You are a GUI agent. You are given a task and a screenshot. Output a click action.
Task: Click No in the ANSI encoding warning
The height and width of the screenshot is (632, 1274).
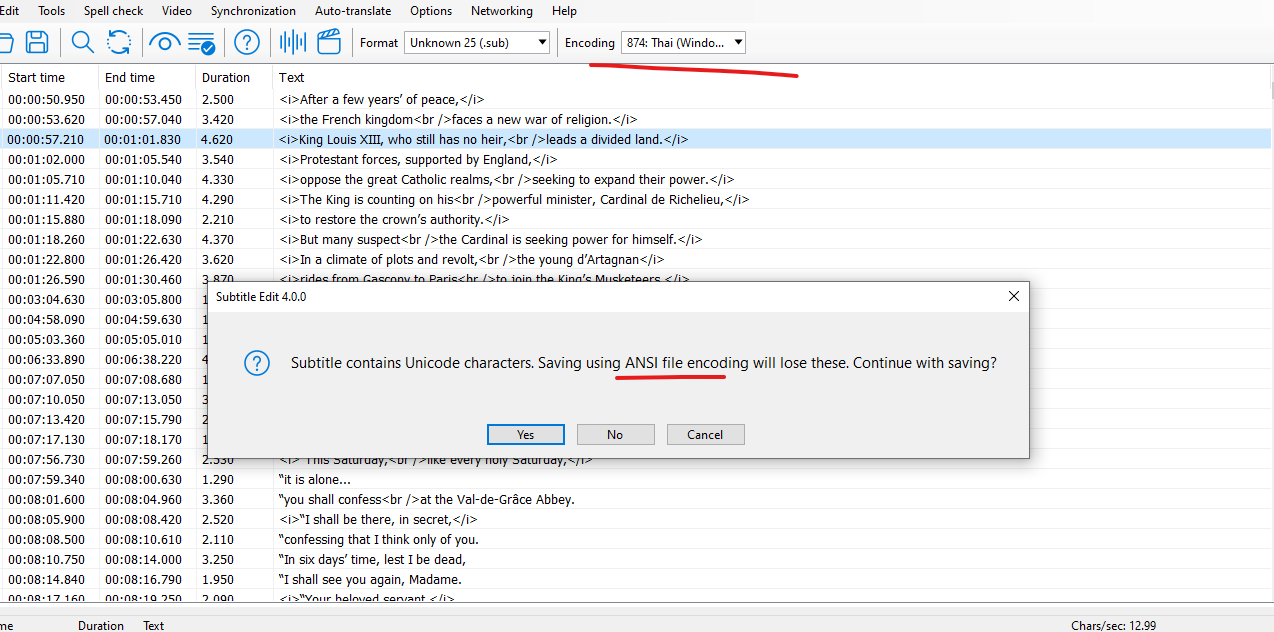(615, 434)
